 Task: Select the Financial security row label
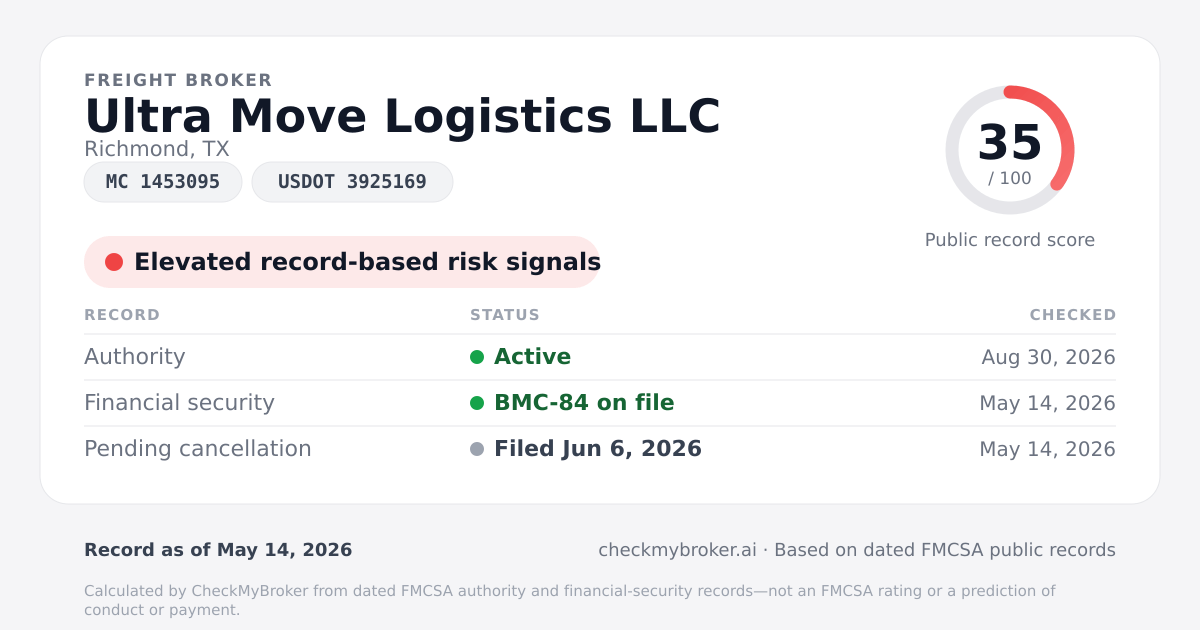pyautogui.click(x=179, y=403)
